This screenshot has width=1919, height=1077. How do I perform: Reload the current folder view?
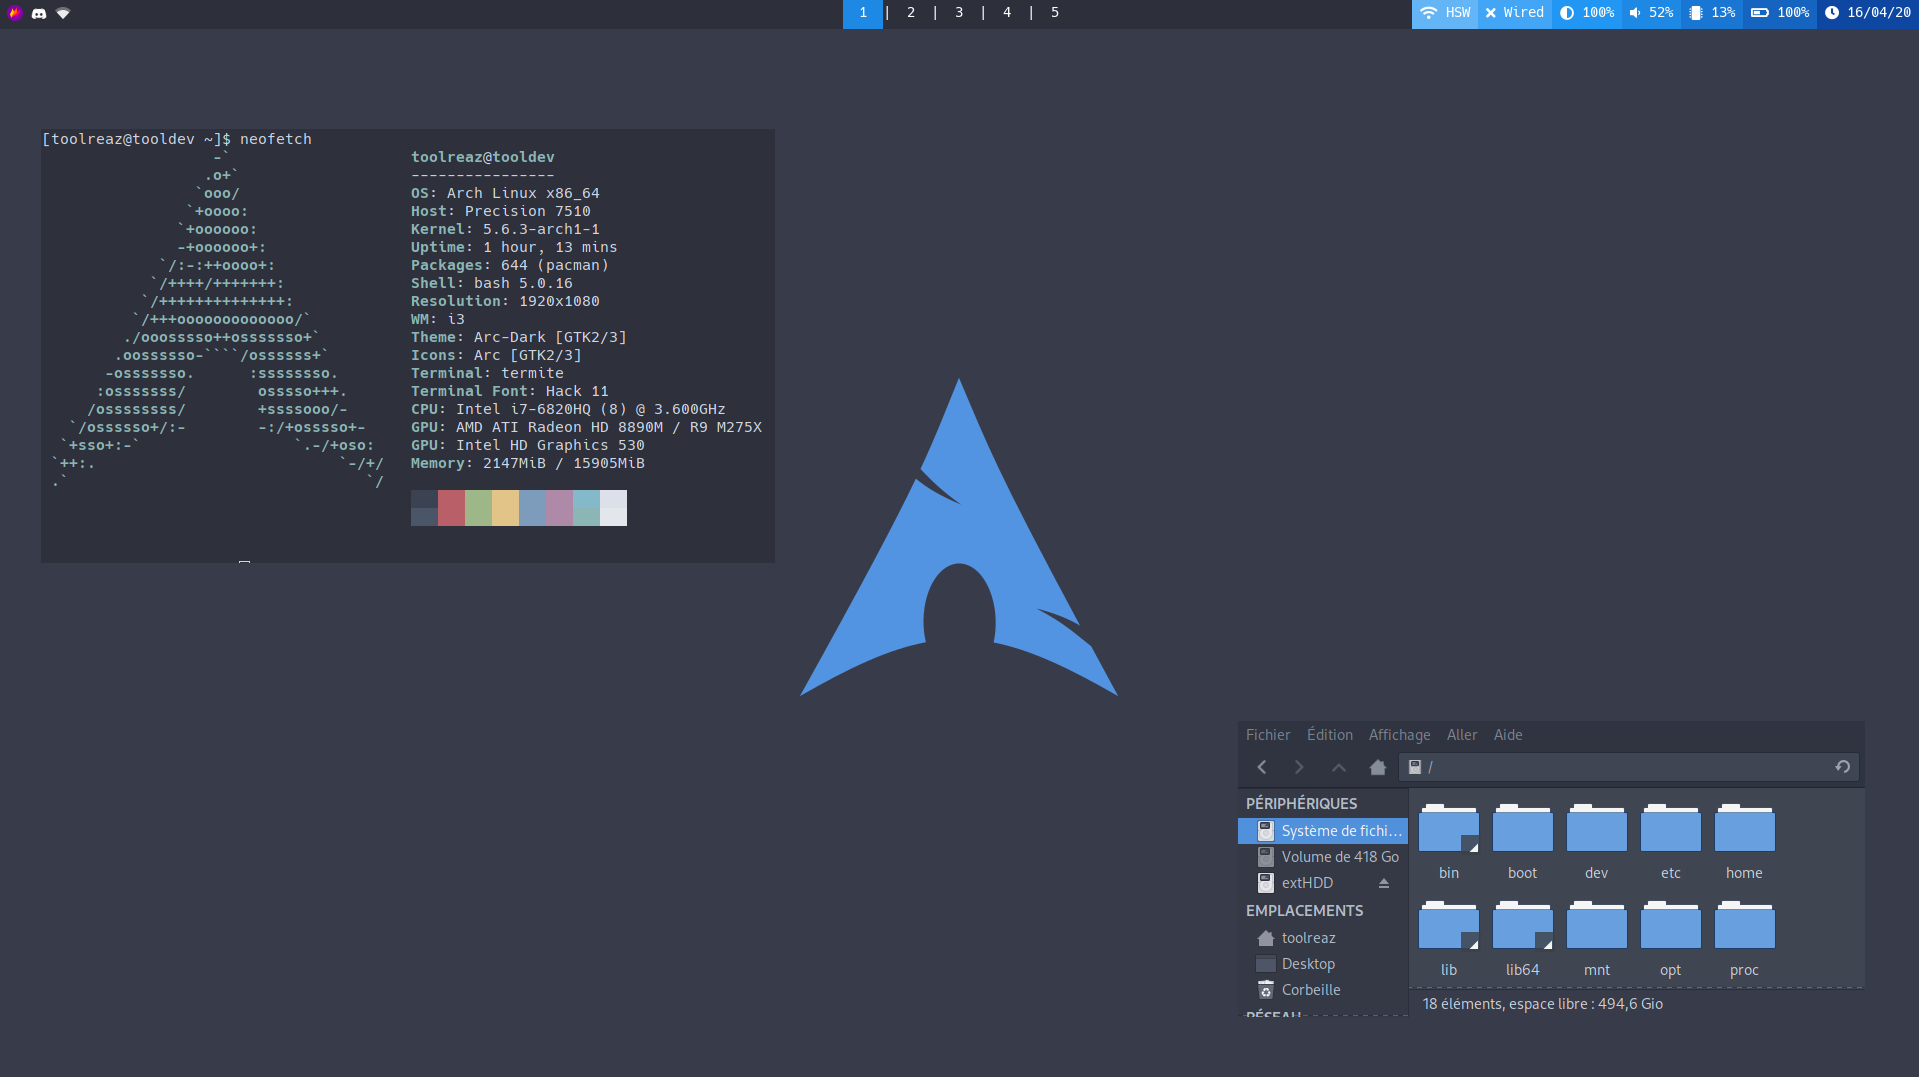(x=1842, y=767)
